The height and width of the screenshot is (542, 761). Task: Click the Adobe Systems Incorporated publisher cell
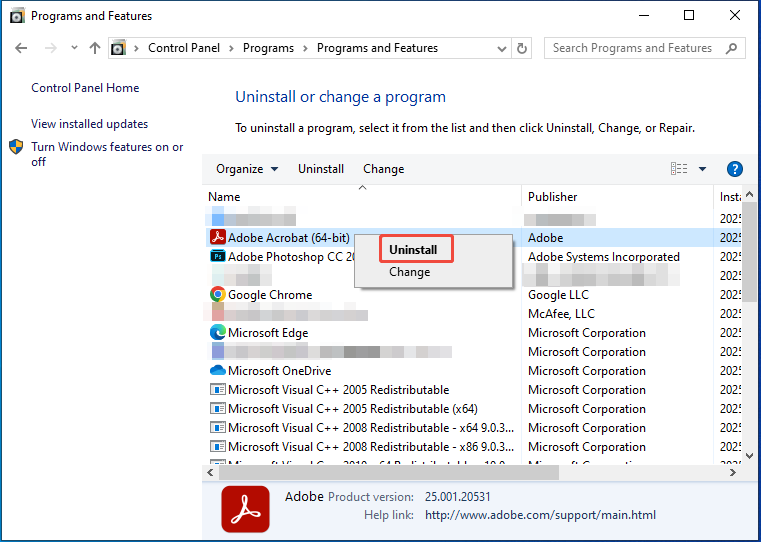pyautogui.click(x=604, y=256)
